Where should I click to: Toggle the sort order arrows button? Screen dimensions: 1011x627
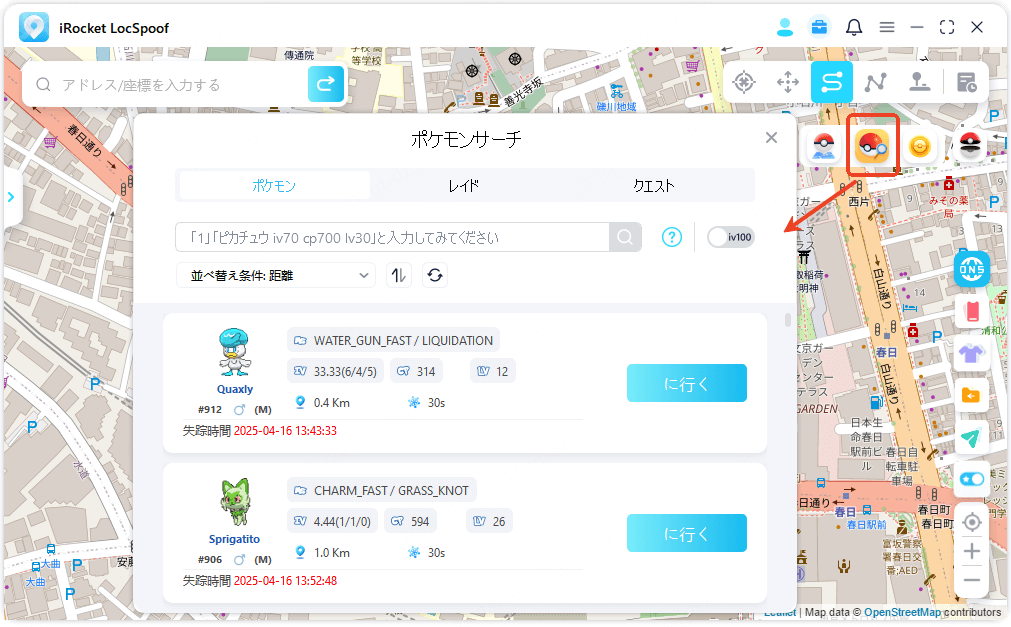pos(398,275)
